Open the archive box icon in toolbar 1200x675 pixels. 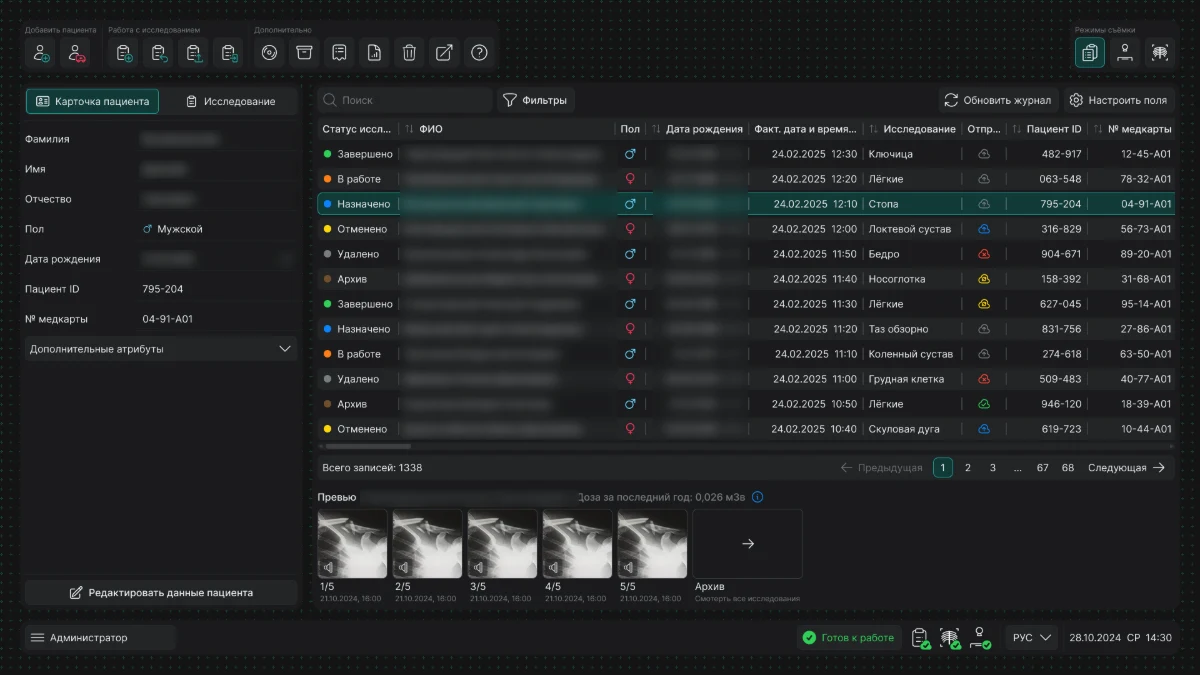(305, 53)
